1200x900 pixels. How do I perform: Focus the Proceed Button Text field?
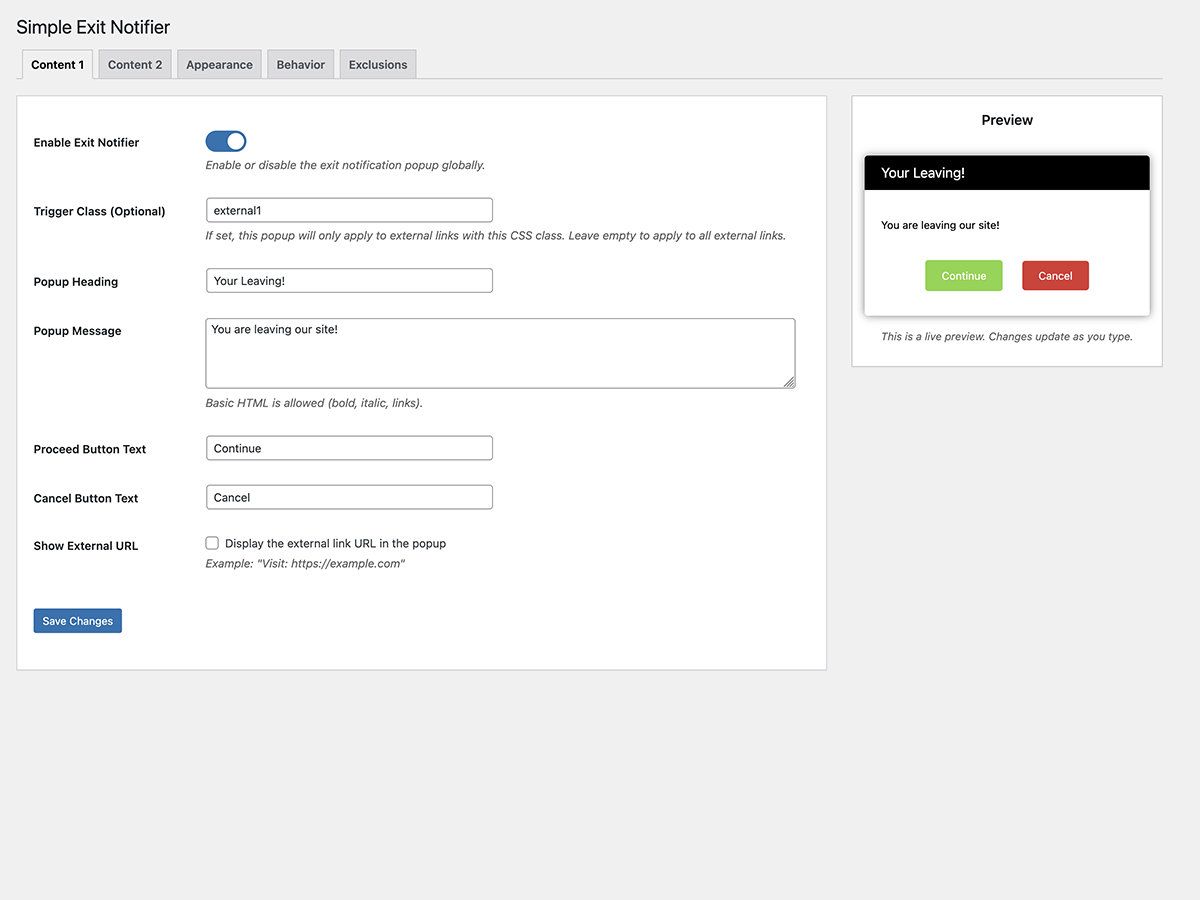349,448
